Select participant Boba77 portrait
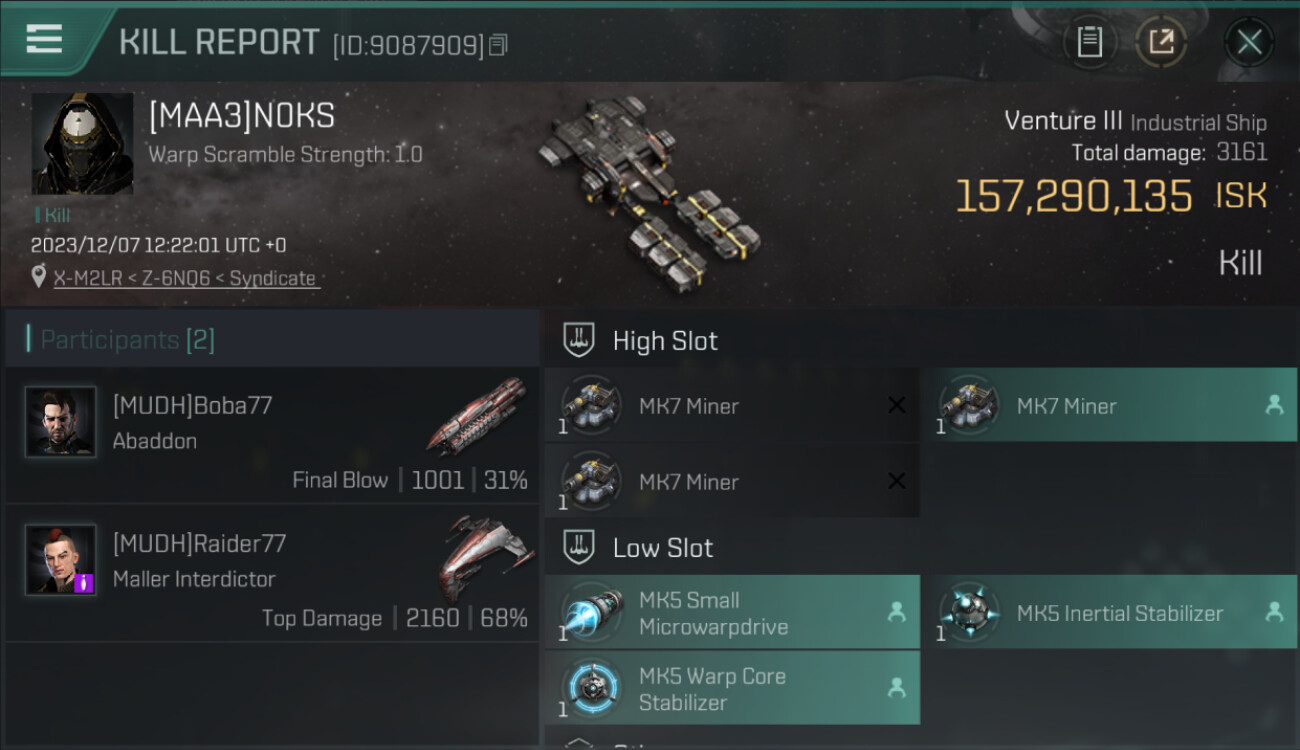Screen dimensions: 1300x750 coord(61,422)
